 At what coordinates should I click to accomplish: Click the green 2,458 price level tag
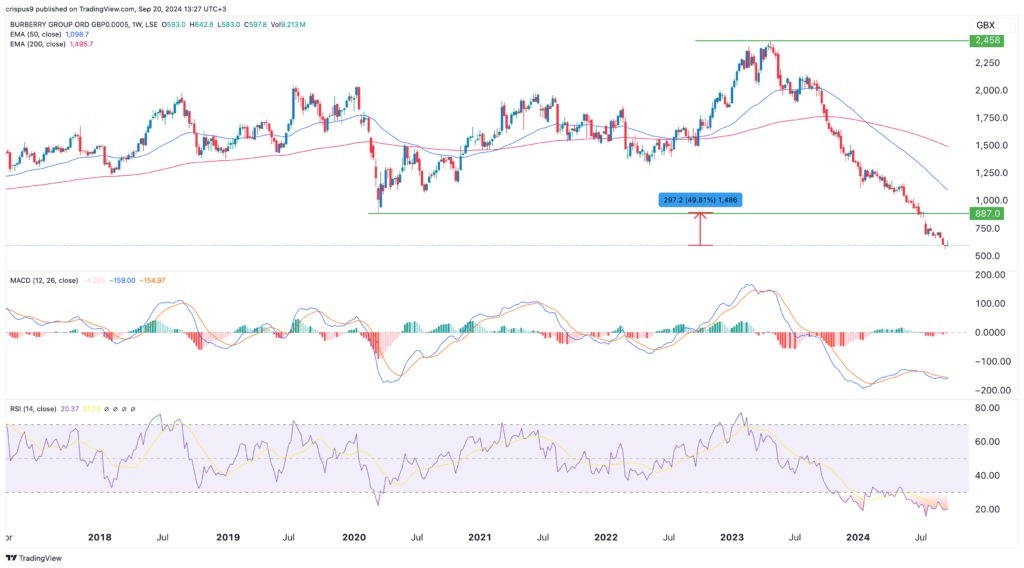coord(987,41)
